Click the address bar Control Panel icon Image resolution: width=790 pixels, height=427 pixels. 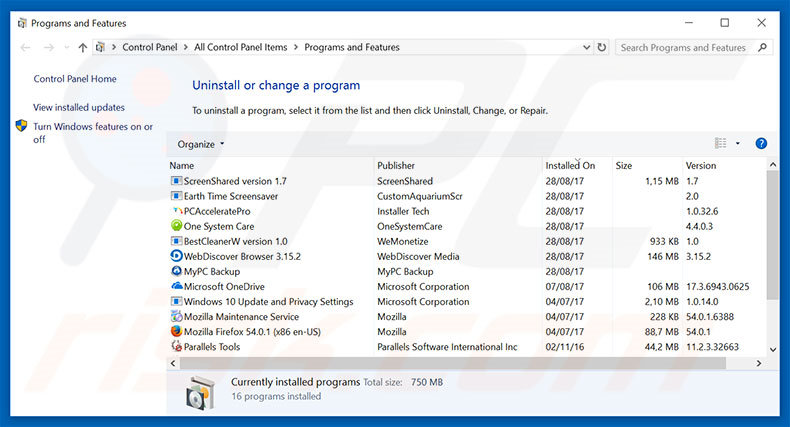point(100,47)
